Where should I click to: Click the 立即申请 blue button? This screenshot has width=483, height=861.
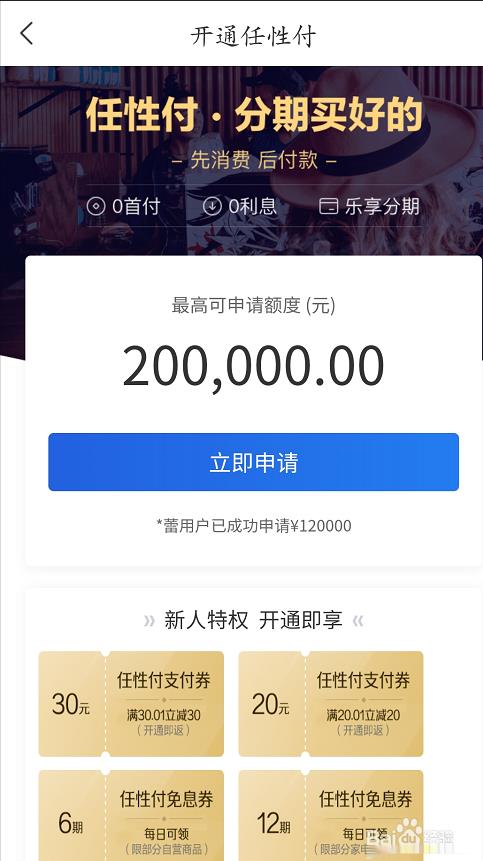[x=254, y=462]
